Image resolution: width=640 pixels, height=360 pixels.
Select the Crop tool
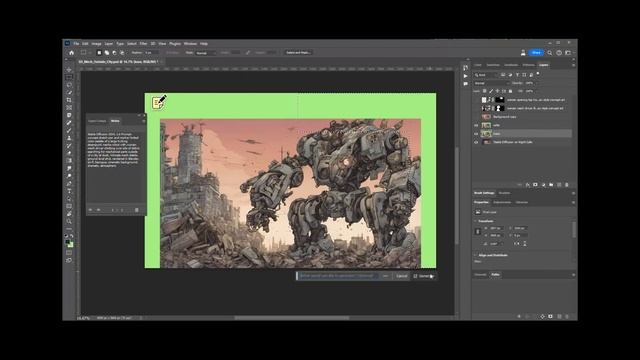click(x=69, y=100)
